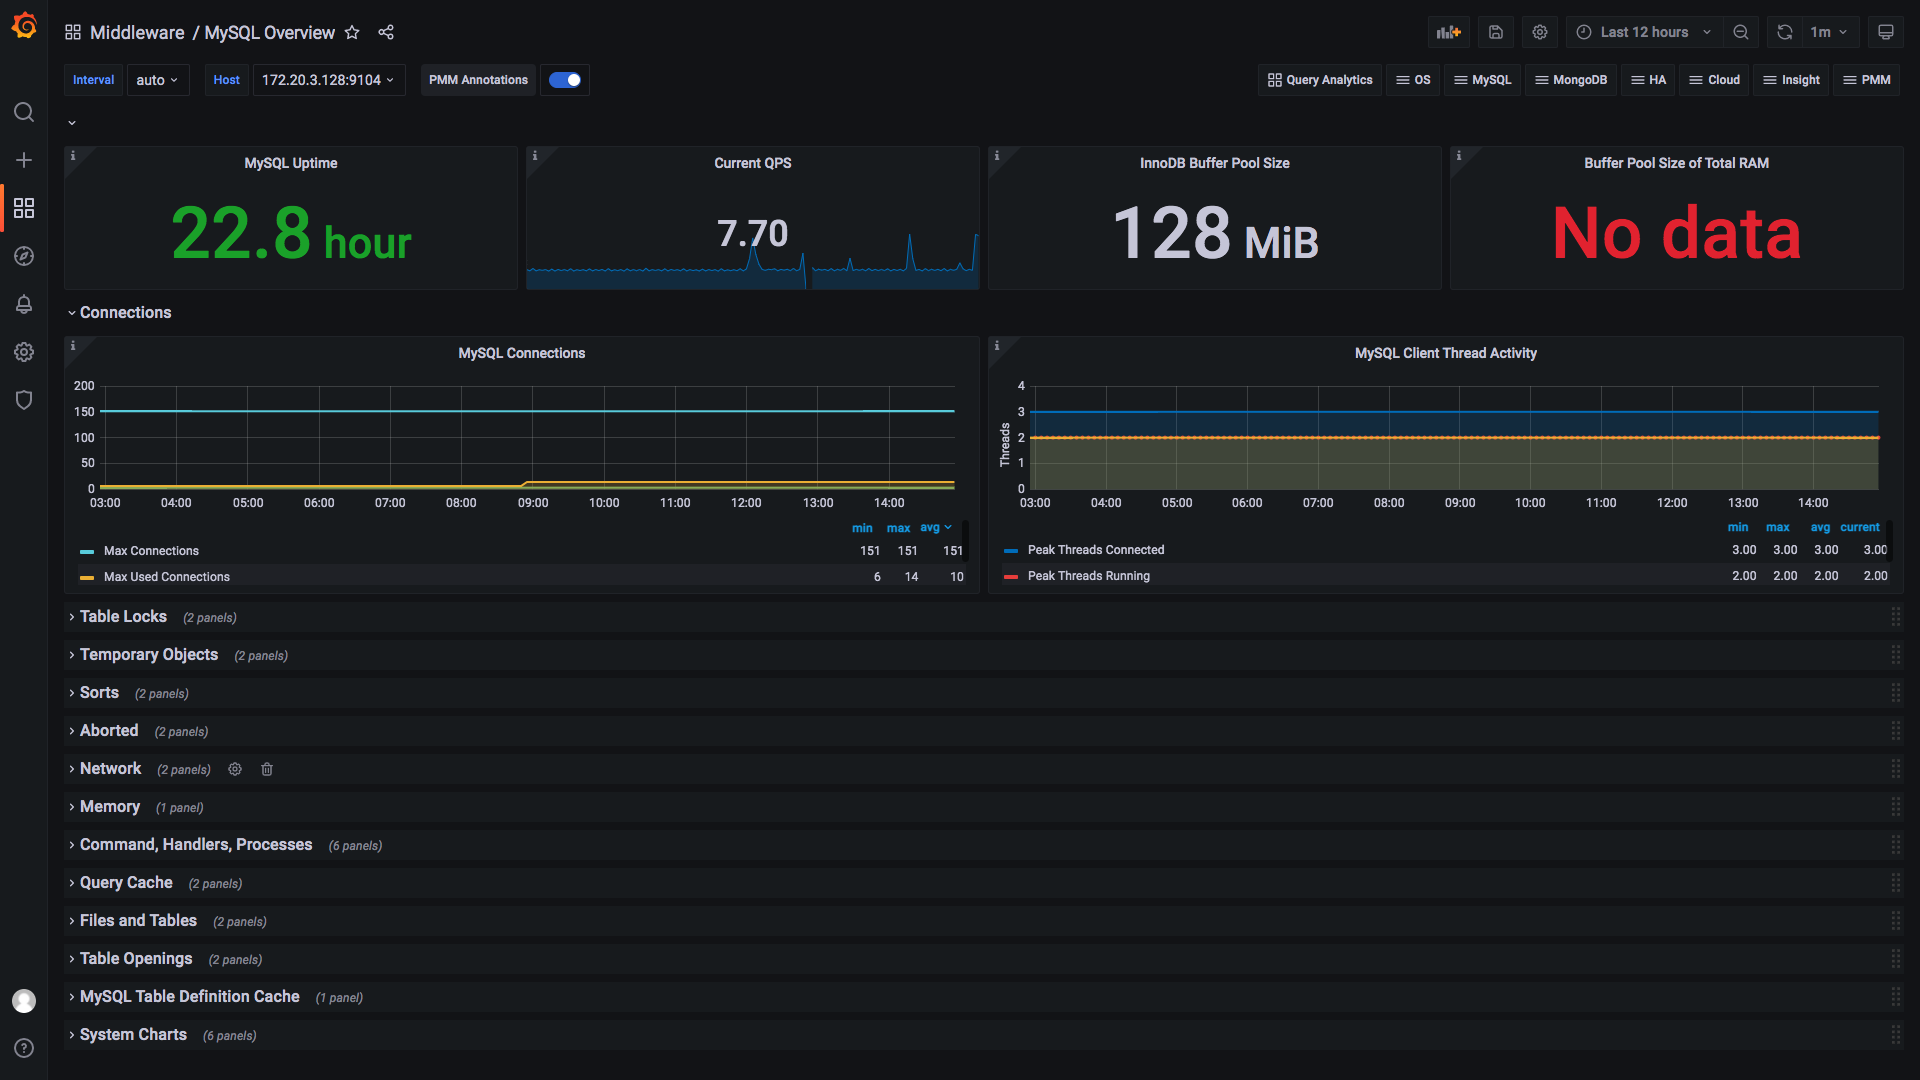This screenshot has width=1920, height=1080.
Task: Expand the System Charts row
Action: click(133, 1035)
